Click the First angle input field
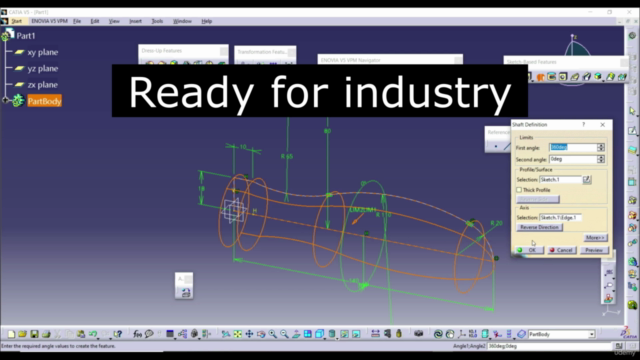The width and height of the screenshot is (640, 360). tap(573, 147)
